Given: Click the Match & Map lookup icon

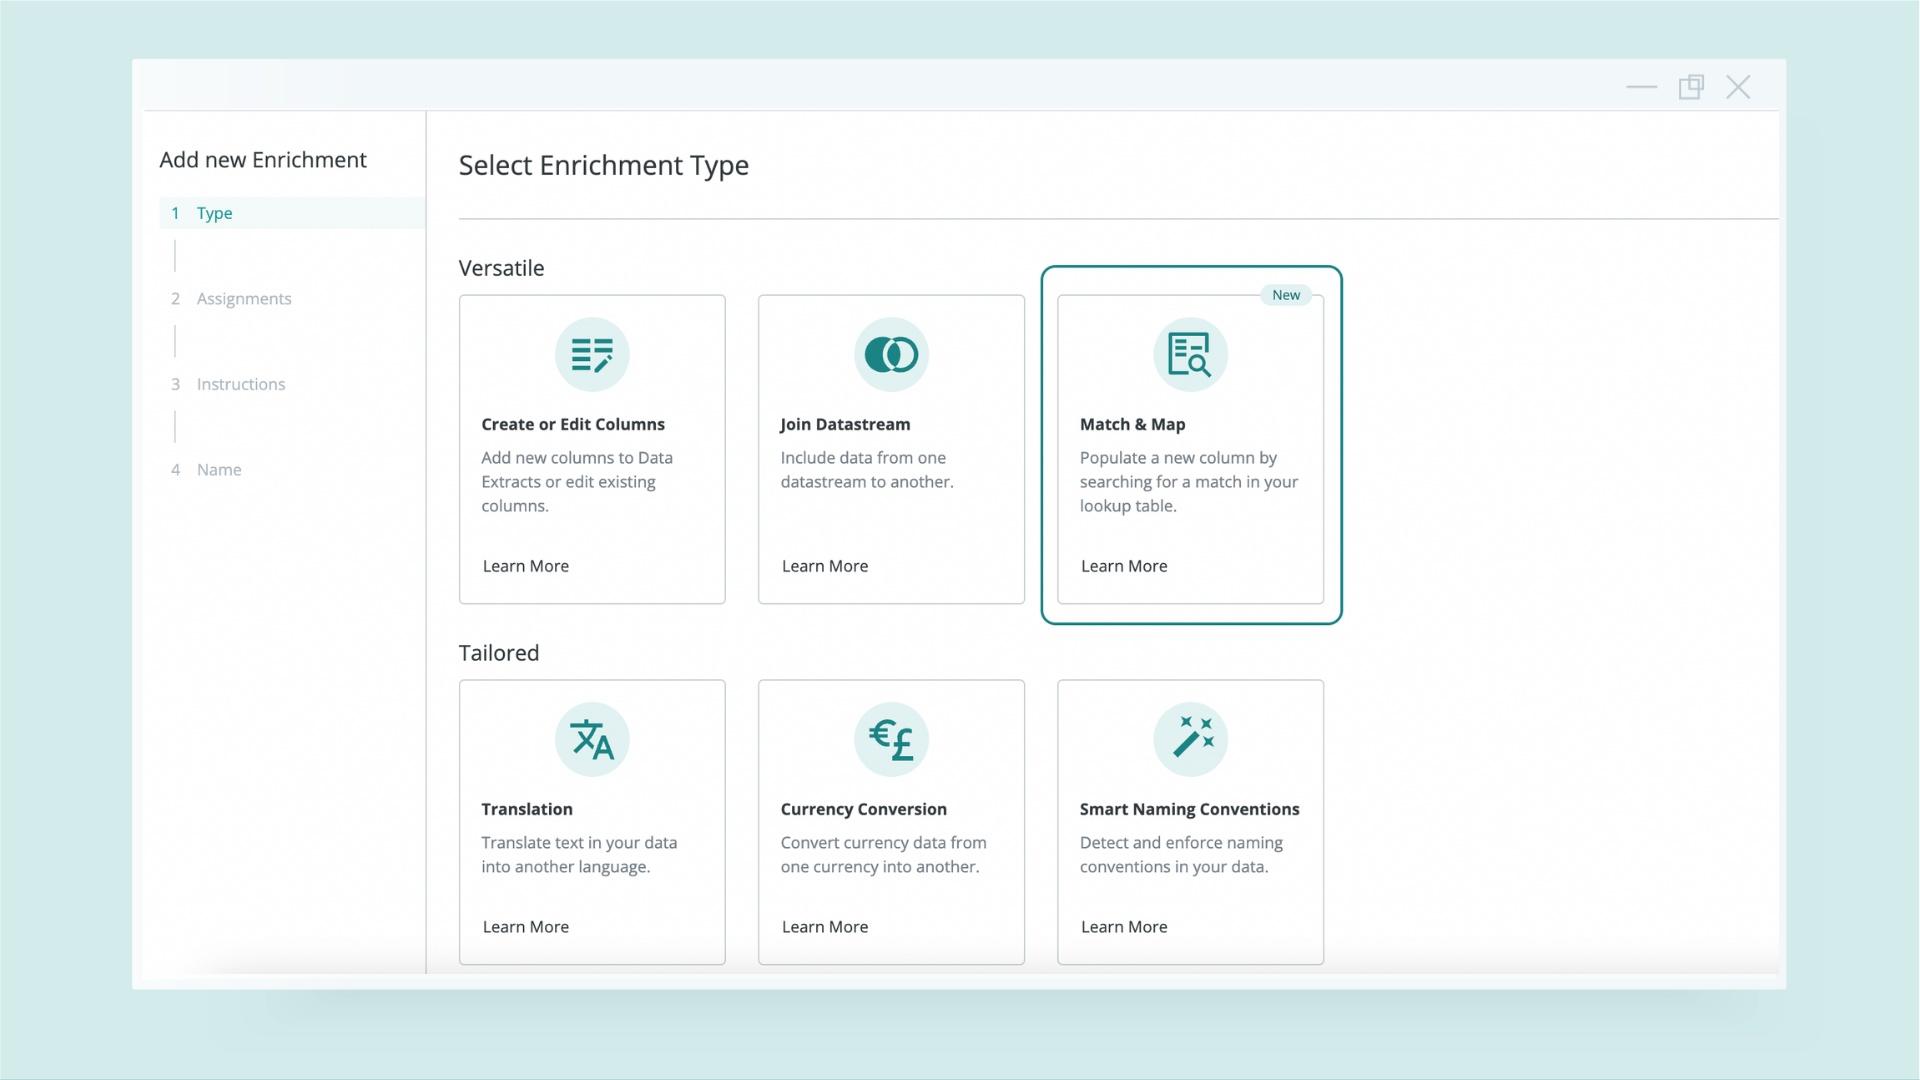Looking at the screenshot, I should [1190, 354].
